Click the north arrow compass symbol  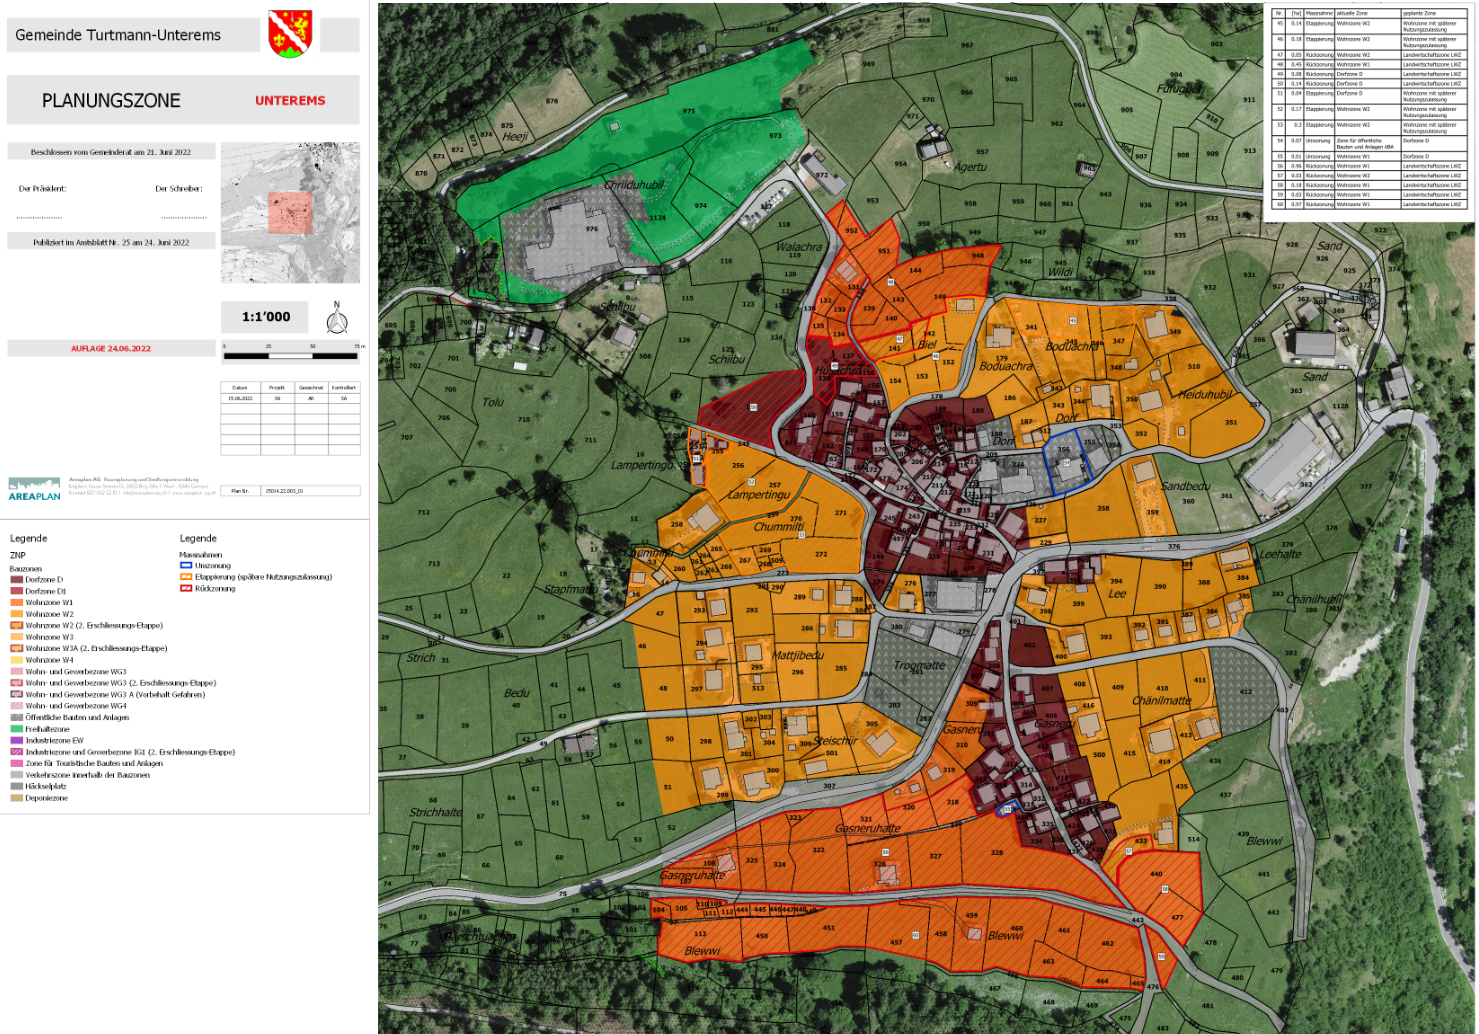point(337,319)
